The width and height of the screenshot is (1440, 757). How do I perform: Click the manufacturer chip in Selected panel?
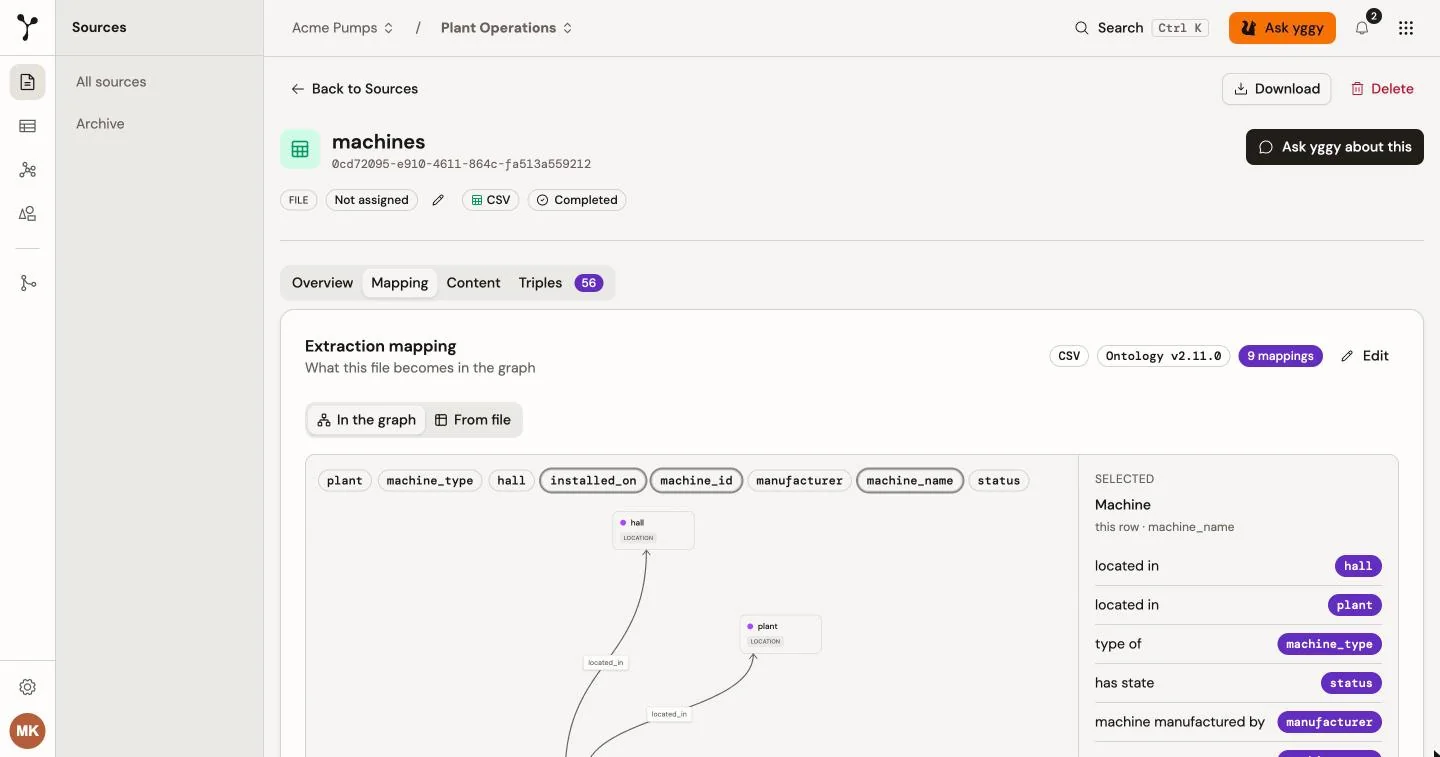point(1329,722)
